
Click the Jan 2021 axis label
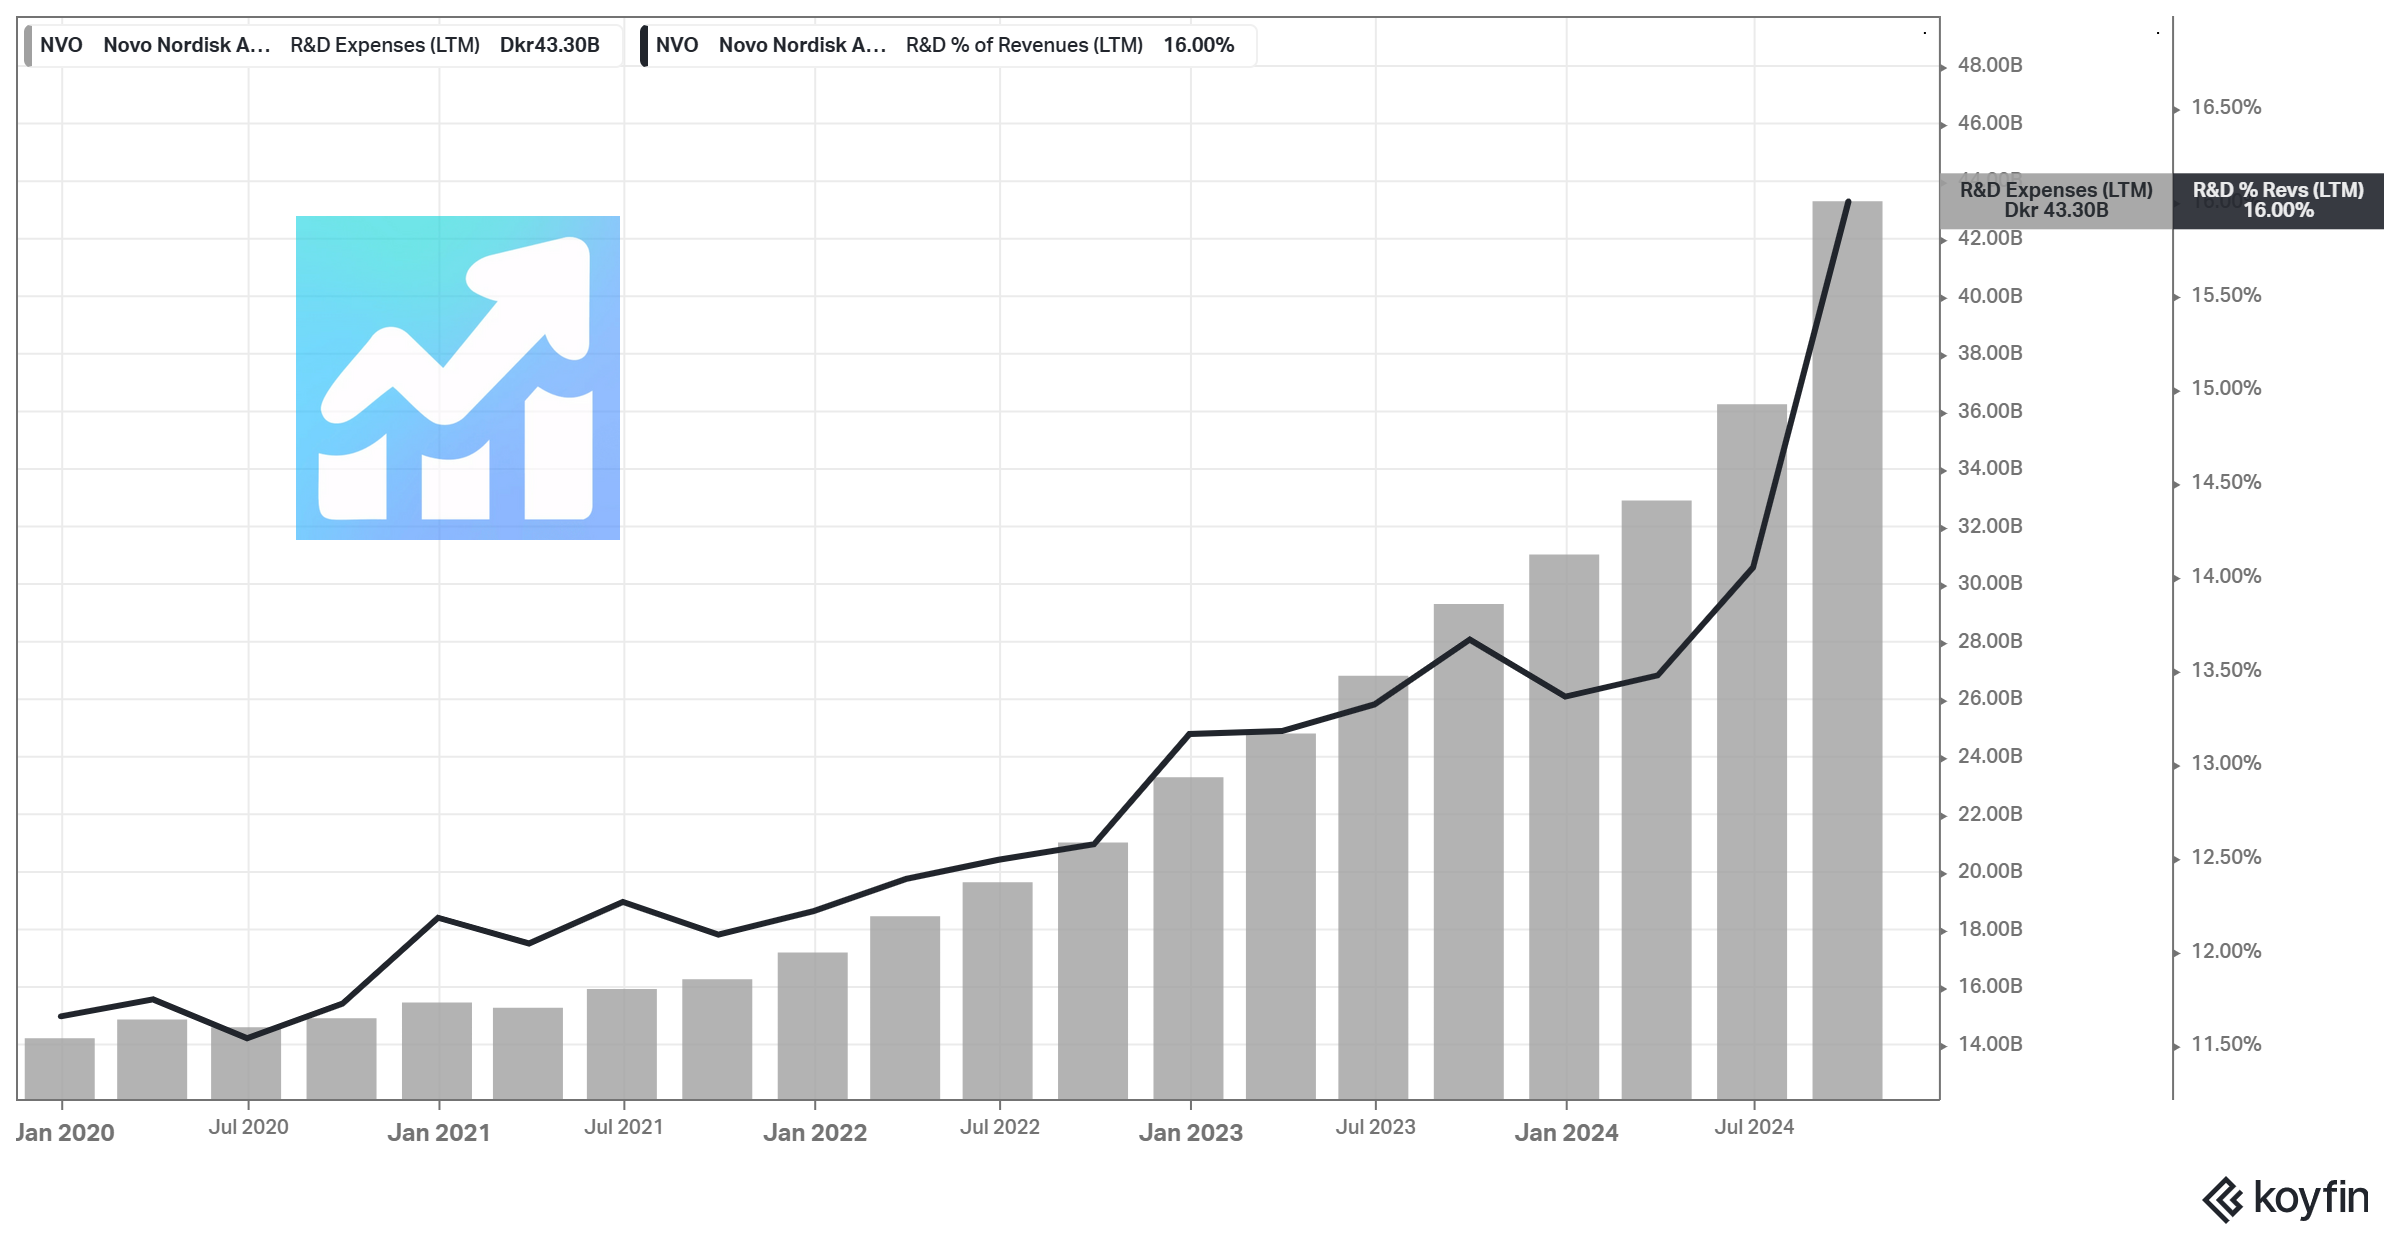[x=439, y=1132]
